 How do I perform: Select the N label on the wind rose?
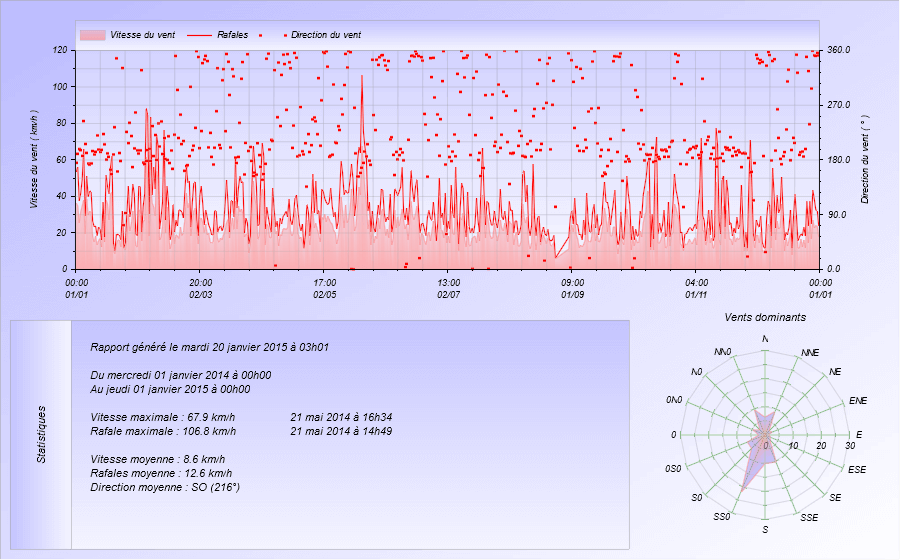pyautogui.click(x=765, y=340)
